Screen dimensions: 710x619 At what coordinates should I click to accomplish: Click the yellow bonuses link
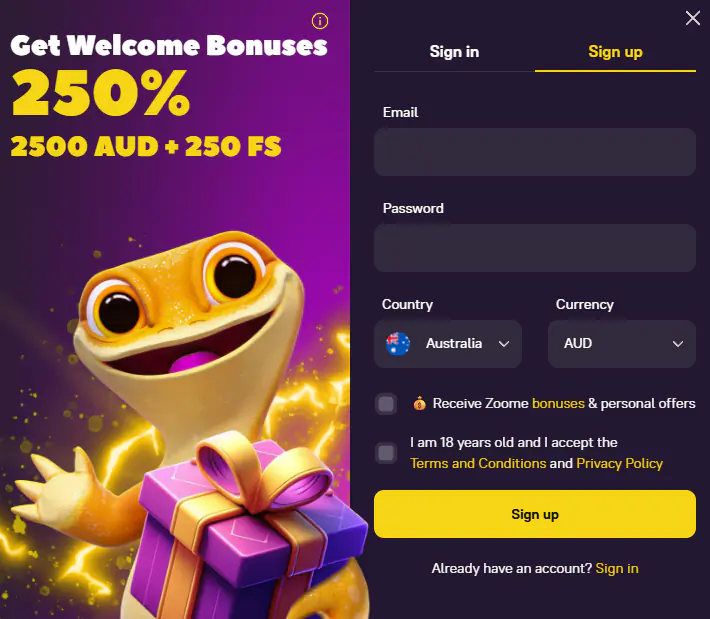[558, 403]
